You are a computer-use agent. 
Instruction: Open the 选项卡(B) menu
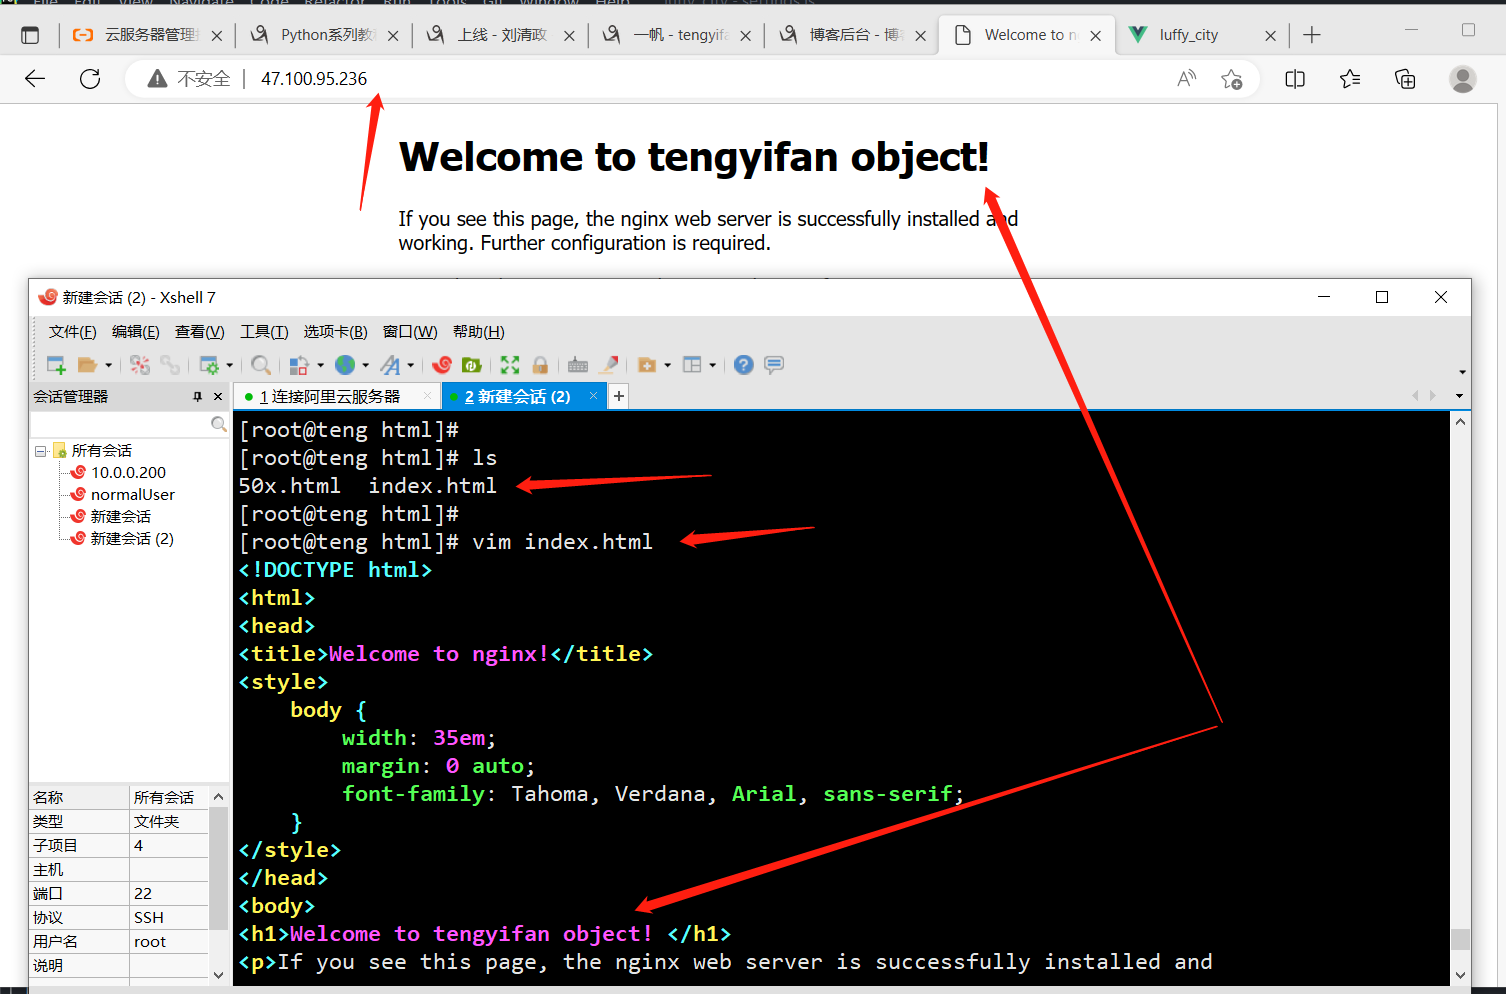(x=336, y=332)
